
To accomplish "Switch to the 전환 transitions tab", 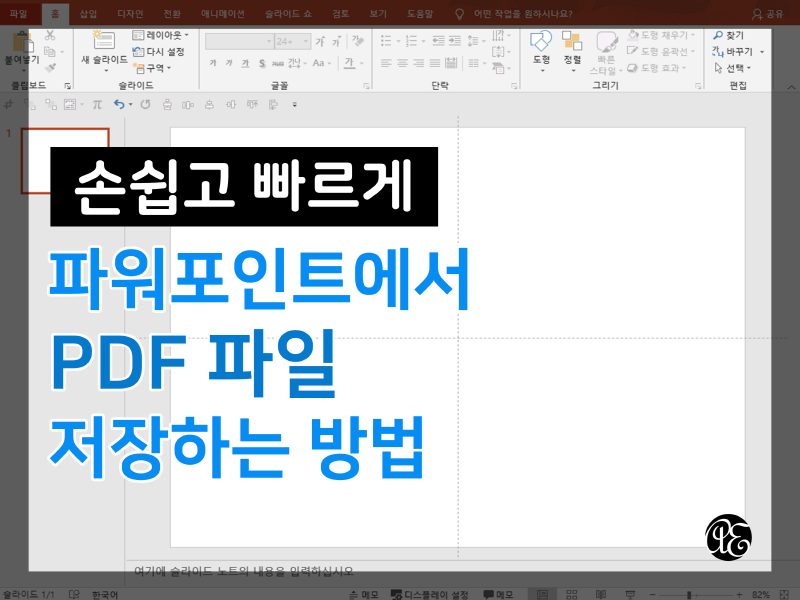I will (172, 13).
